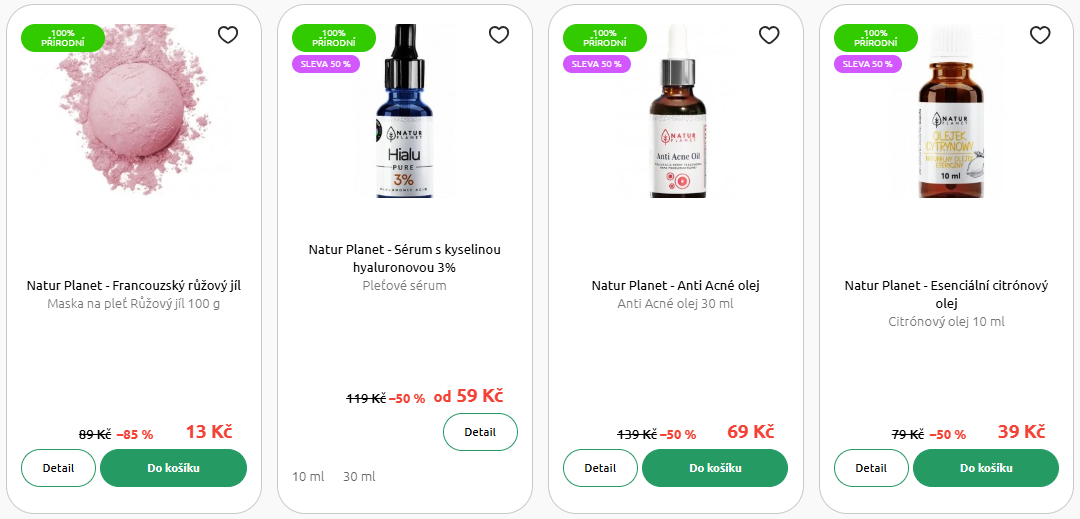Image resolution: width=1080 pixels, height=519 pixels.
Task: Open Detail for citrónový olej
Action: [871, 468]
